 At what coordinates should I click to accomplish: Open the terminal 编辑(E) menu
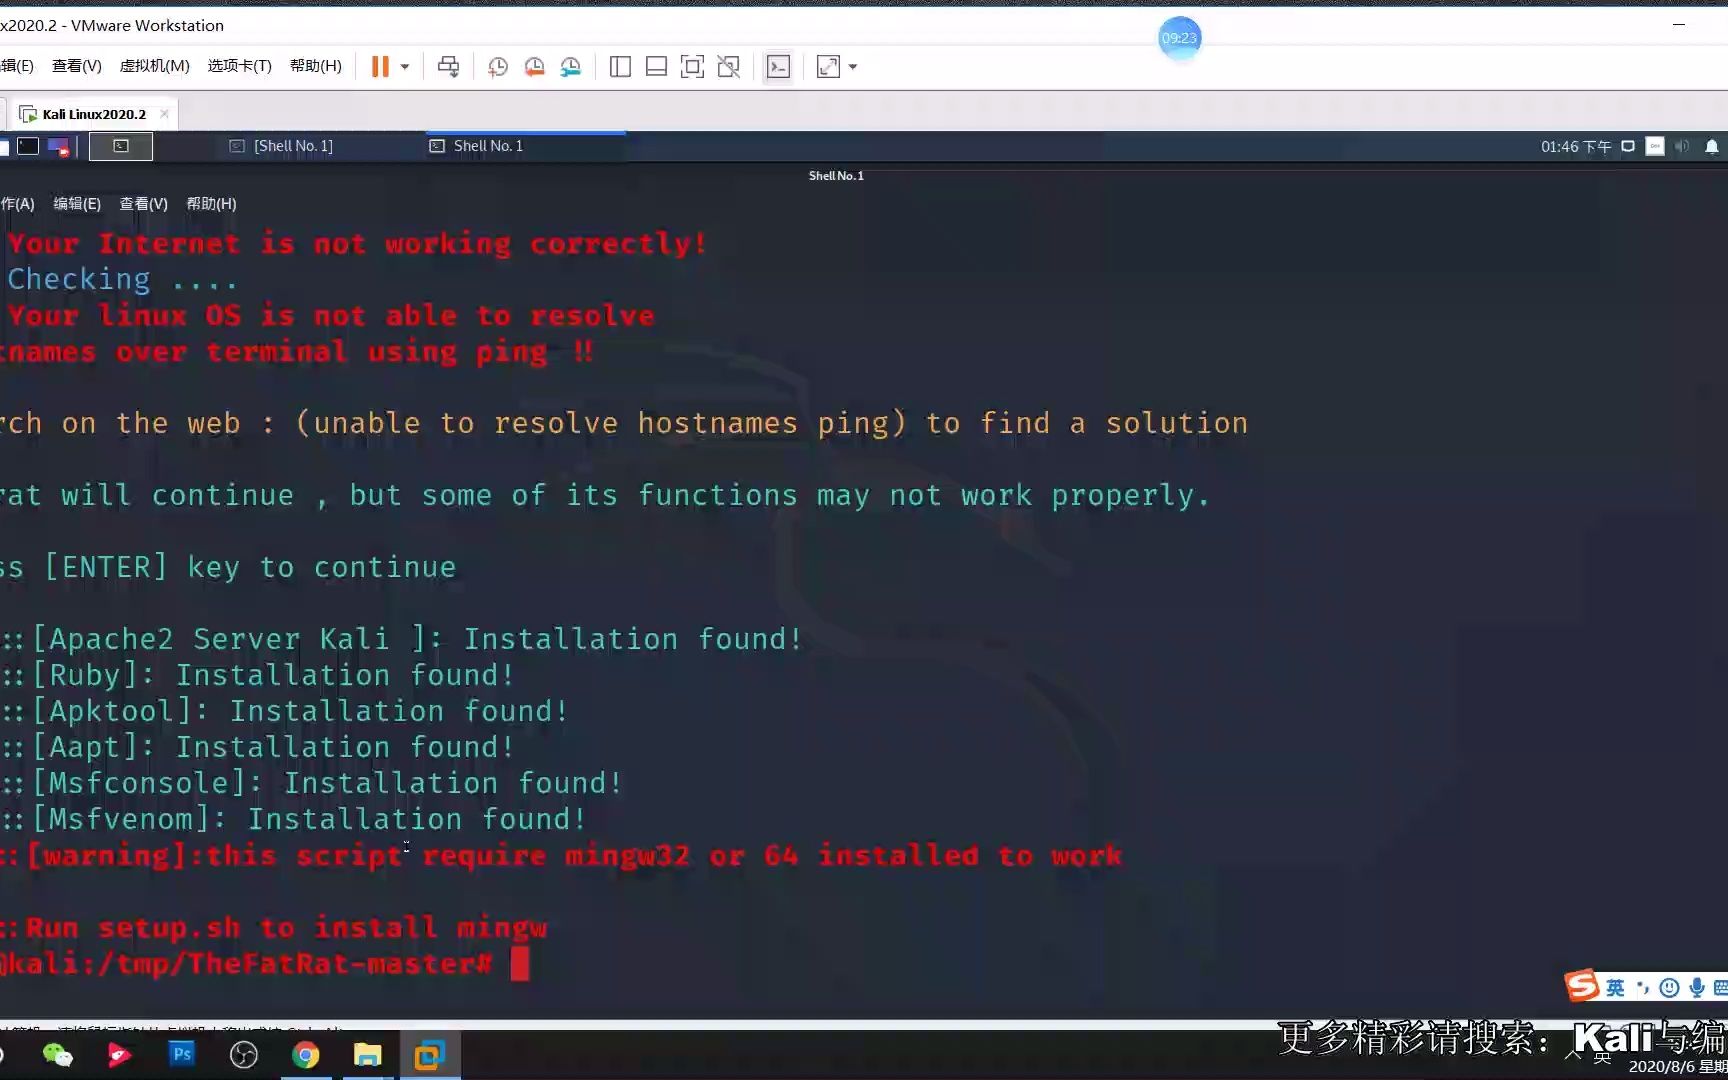pyautogui.click(x=77, y=204)
